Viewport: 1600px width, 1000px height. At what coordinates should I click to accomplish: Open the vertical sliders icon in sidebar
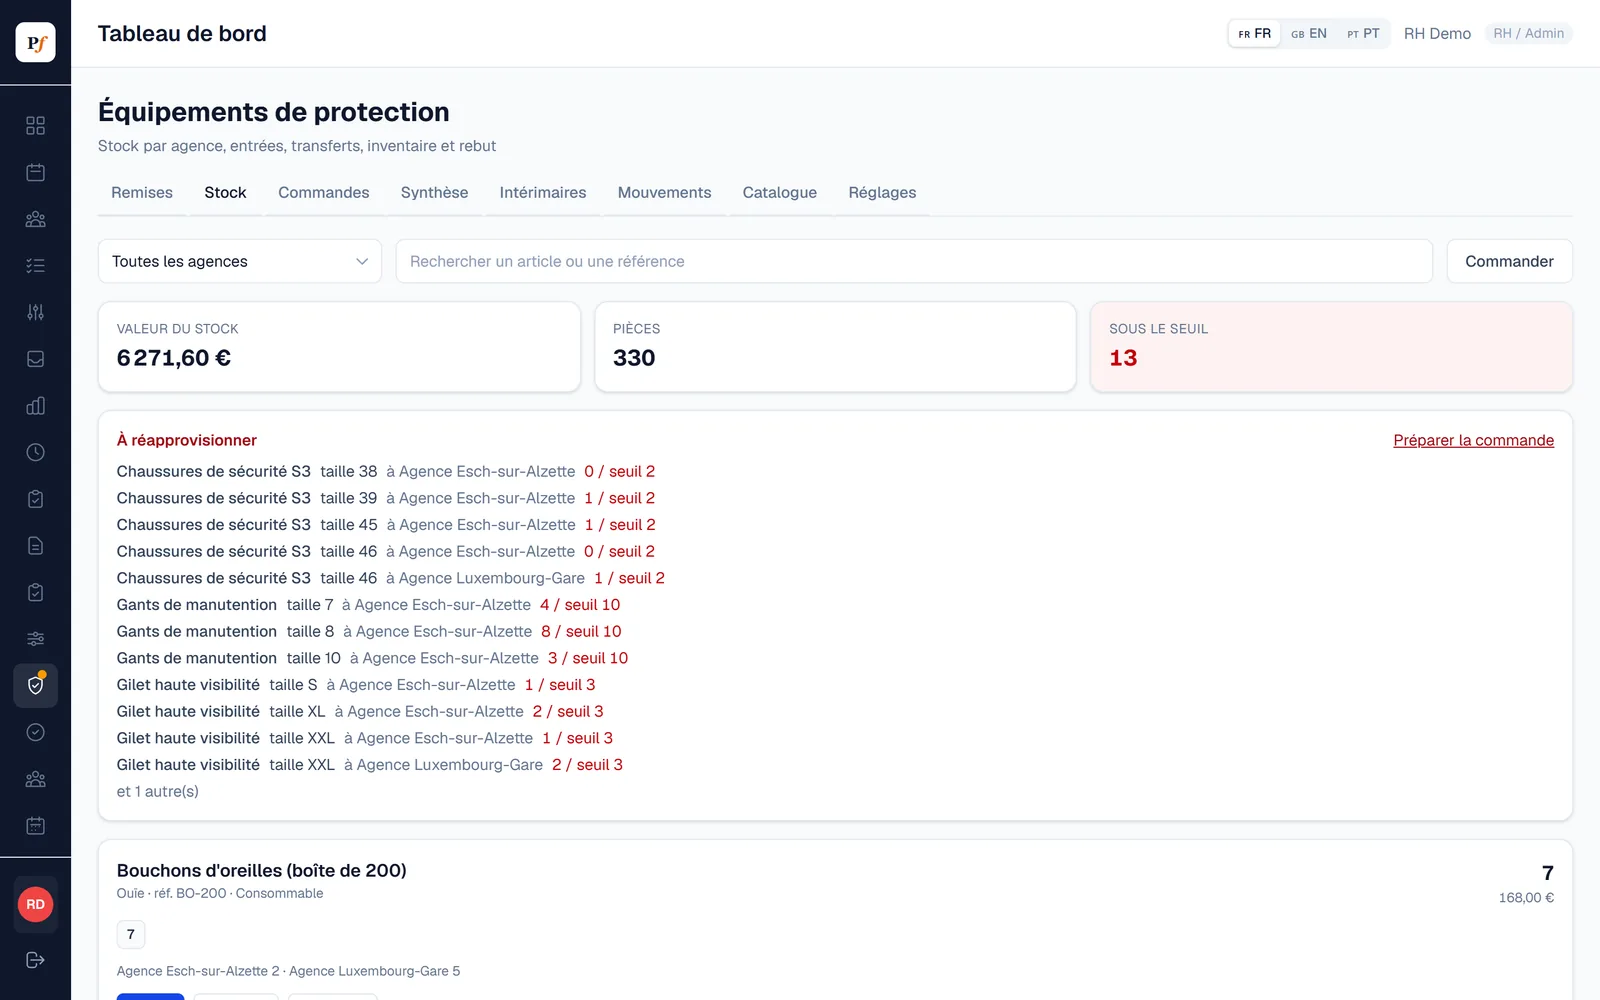[x=35, y=312]
